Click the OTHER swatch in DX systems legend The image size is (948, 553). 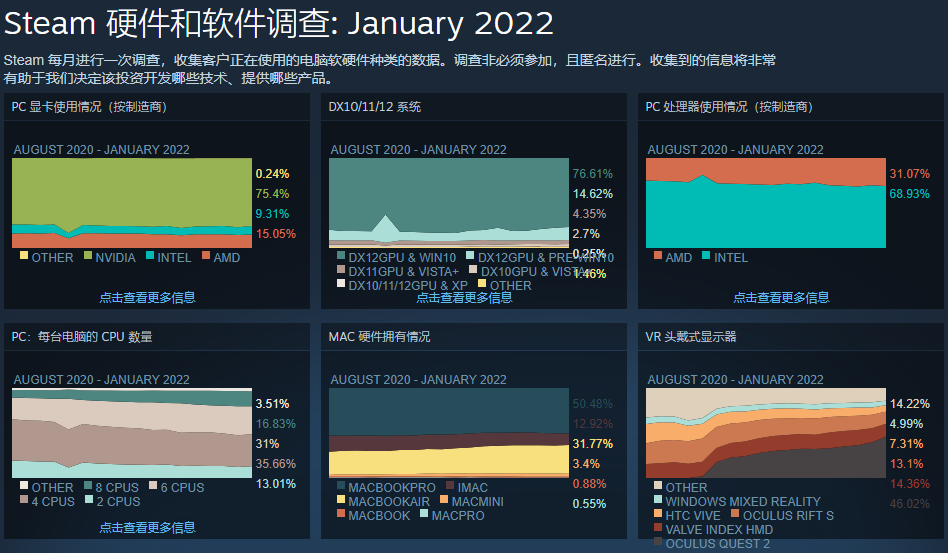click(482, 283)
